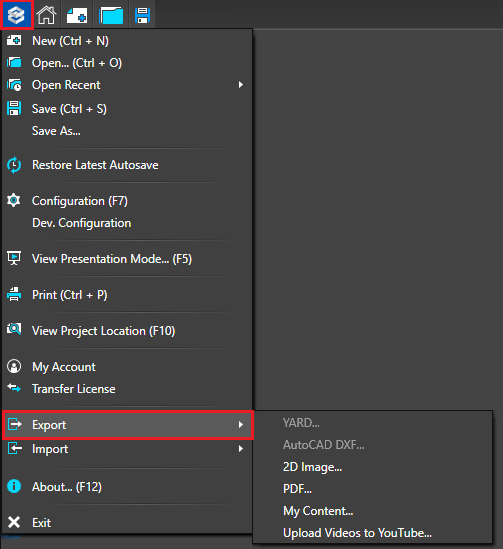Click the floppy icon beside Save (Ctrl + S)
The height and width of the screenshot is (549, 503).
click(14, 108)
